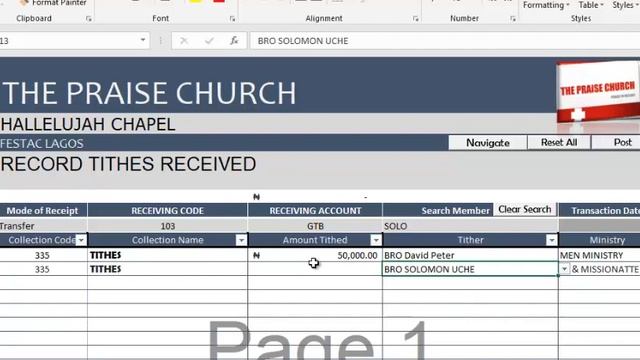The height and width of the screenshot is (360, 640).
Task: Click the Navigate button
Action: pyautogui.click(x=487, y=143)
